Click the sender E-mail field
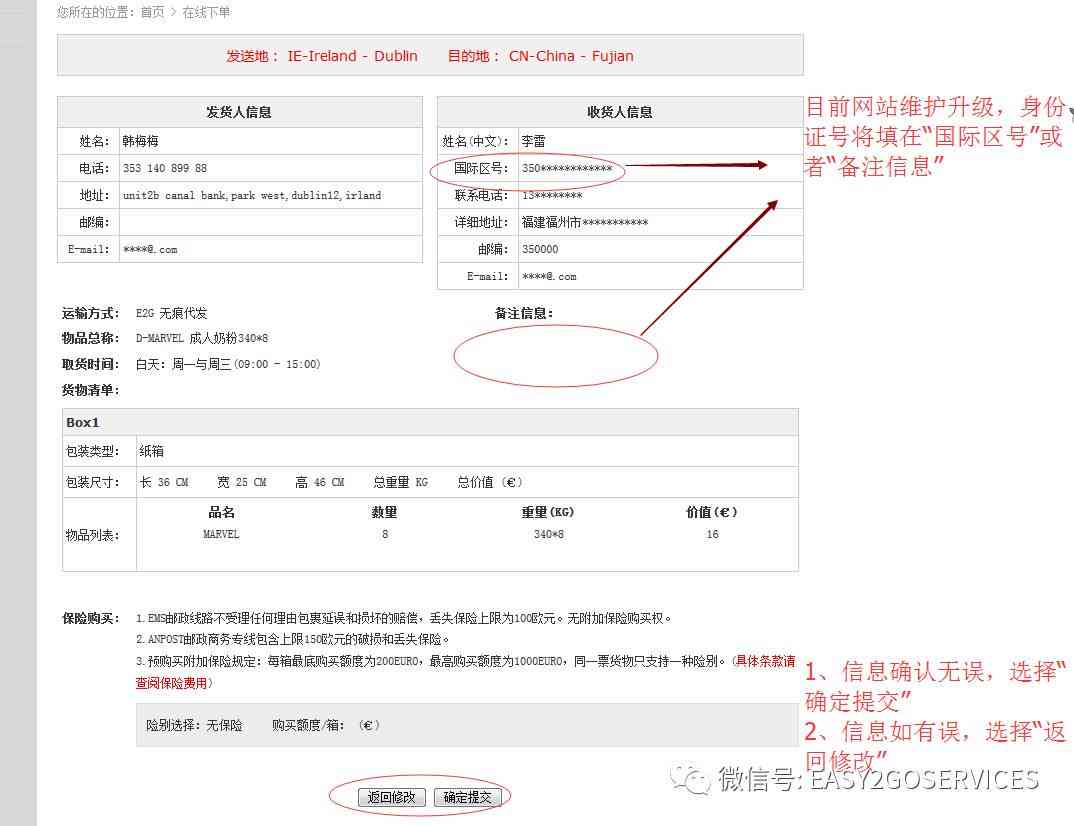1074x826 pixels. (270, 249)
